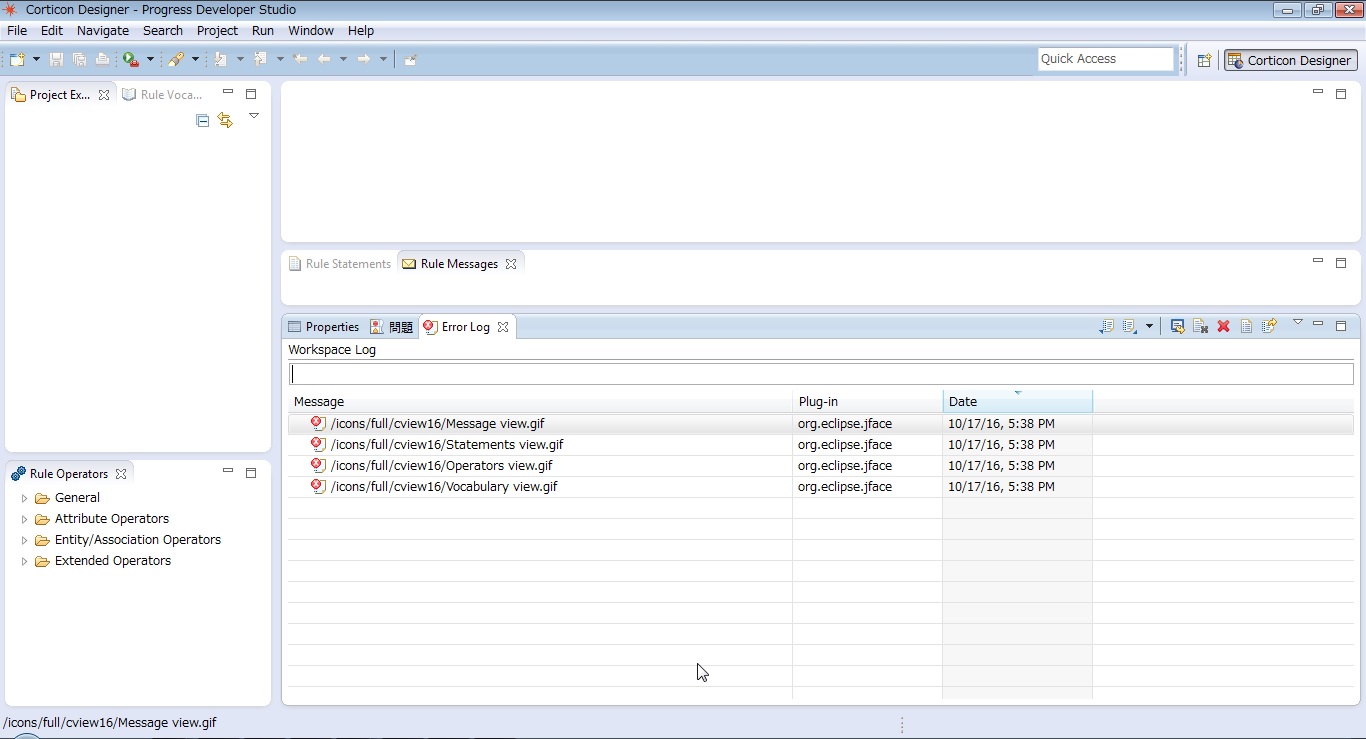The height and width of the screenshot is (739, 1366).
Task: Click the Search flashlight toolbar icon
Action: (176, 60)
